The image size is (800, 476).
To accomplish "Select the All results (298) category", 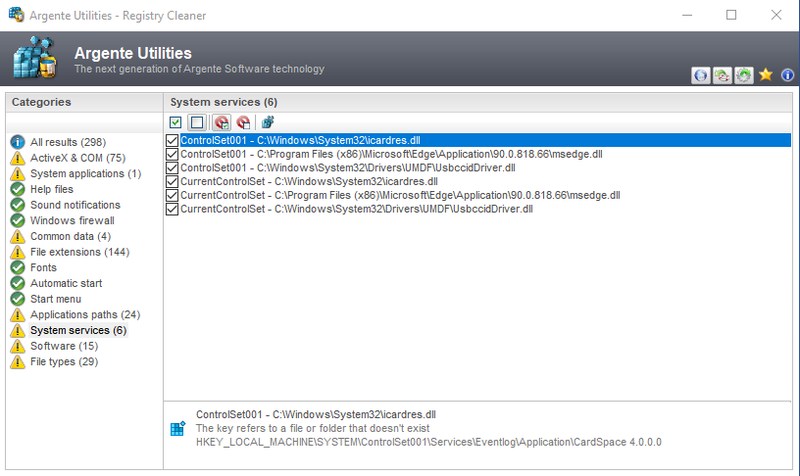I will (68, 142).
